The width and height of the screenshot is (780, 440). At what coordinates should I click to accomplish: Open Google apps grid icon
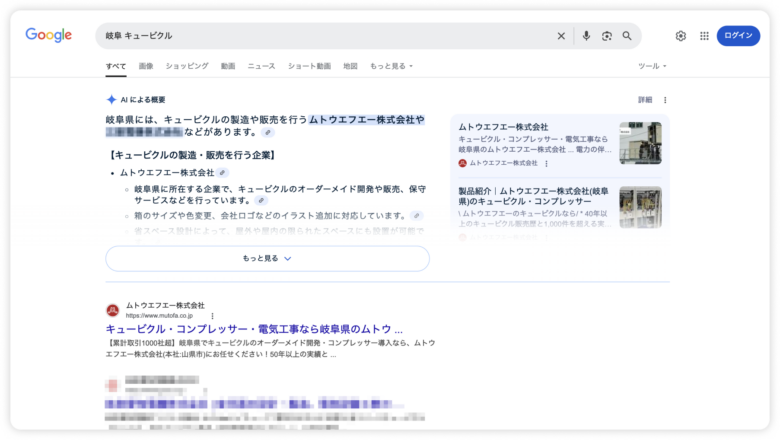704,36
